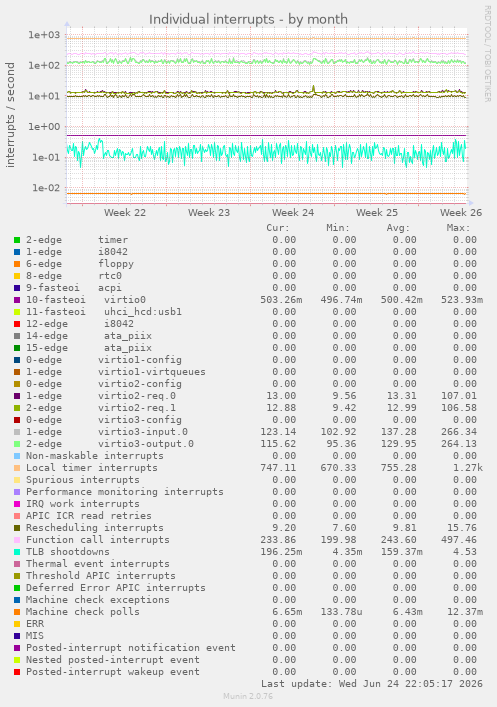497x707 pixels.
Task: Click the legend label Non-maskable interrupts
Action: coord(95,456)
